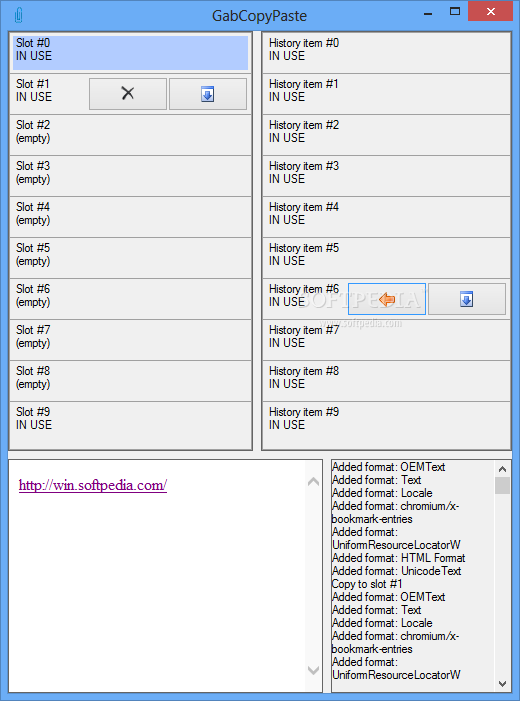Select History item #8
Screen dimensions: 520x701
386,381
